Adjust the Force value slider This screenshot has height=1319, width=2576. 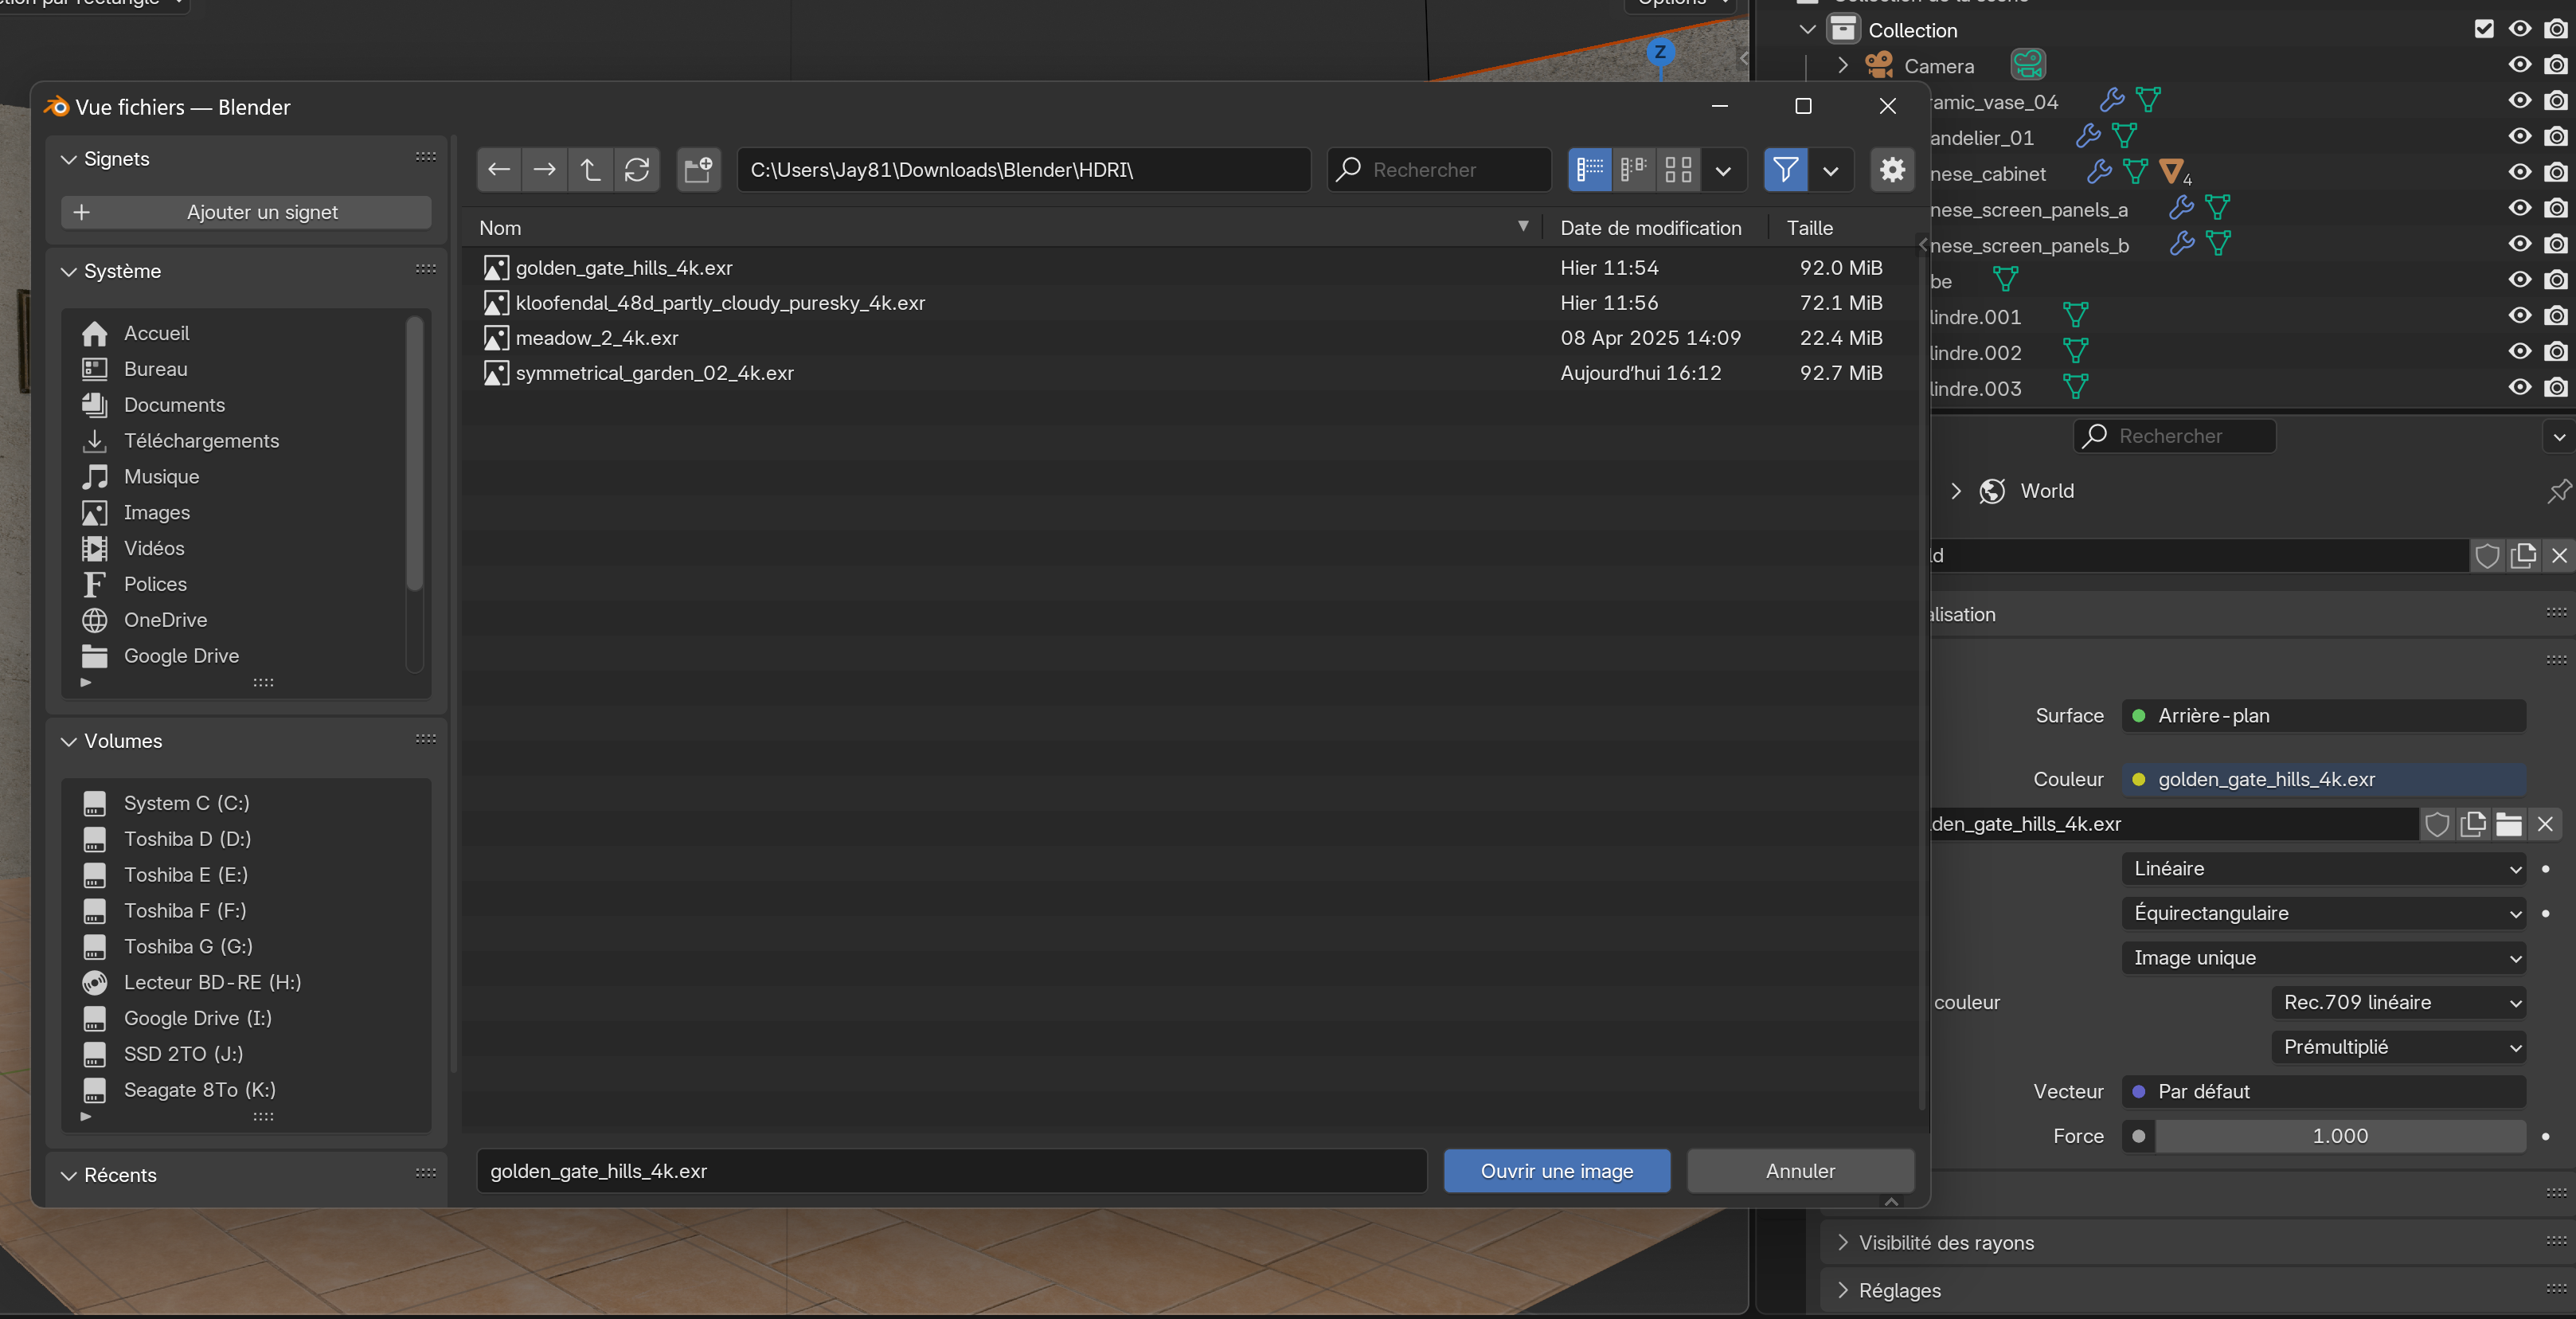(2339, 1136)
